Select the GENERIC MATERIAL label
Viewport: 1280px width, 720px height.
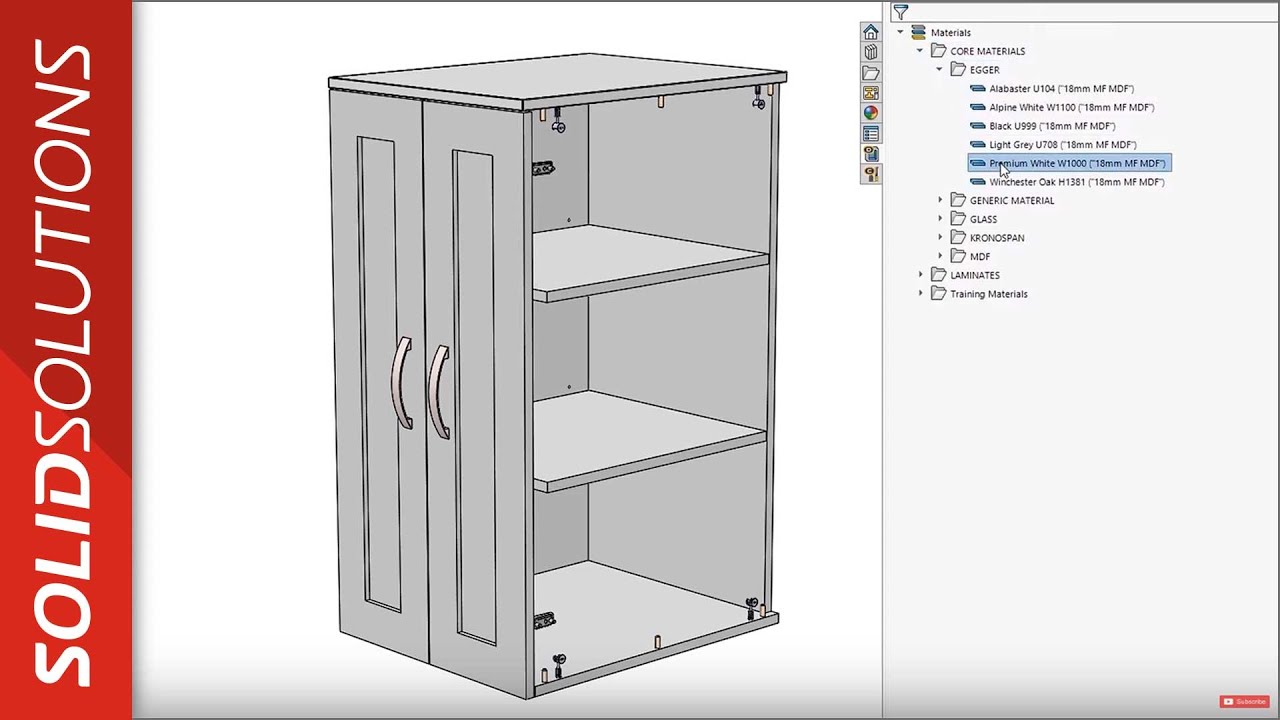point(1012,200)
